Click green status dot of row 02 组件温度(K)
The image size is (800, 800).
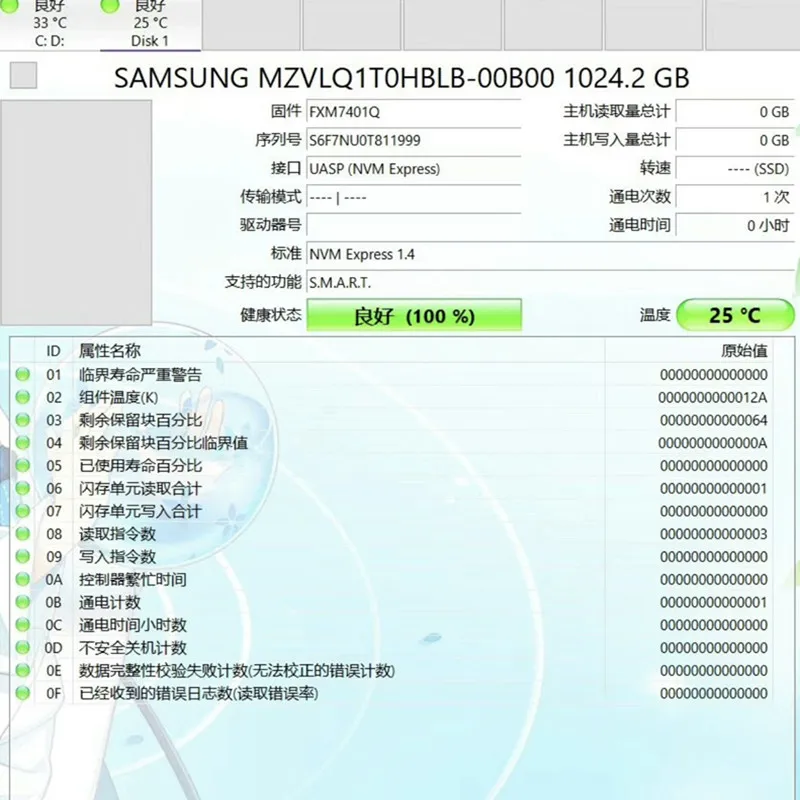pos(22,397)
